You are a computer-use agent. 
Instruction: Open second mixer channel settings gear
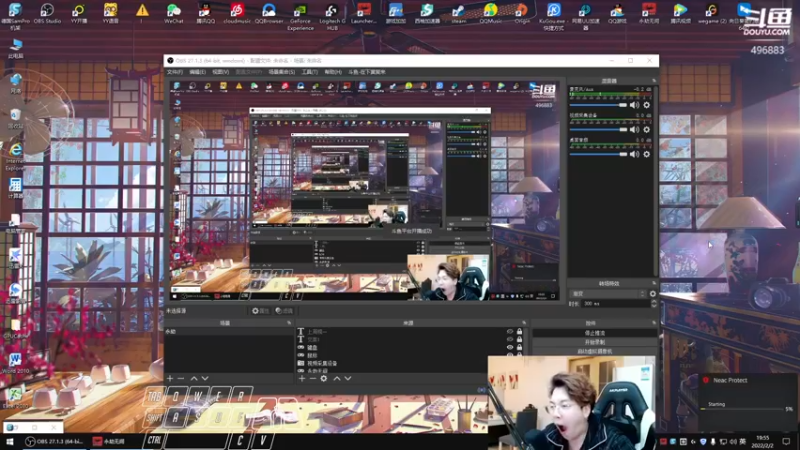(646, 130)
